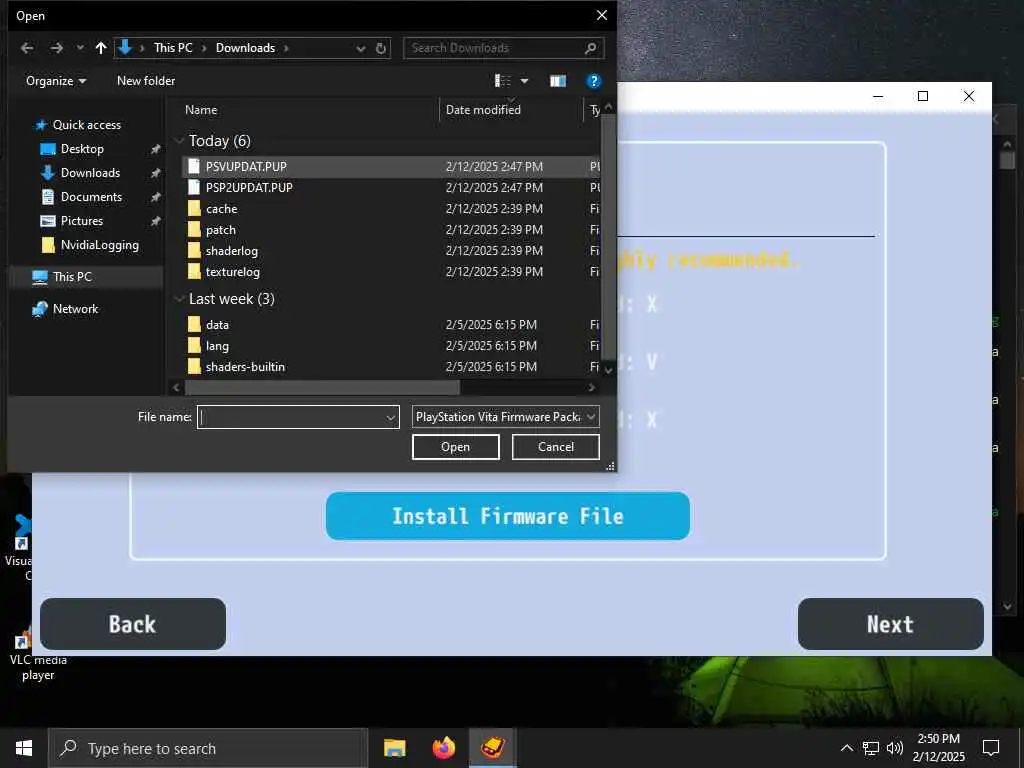Open the help question mark

(x=593, y=81)
